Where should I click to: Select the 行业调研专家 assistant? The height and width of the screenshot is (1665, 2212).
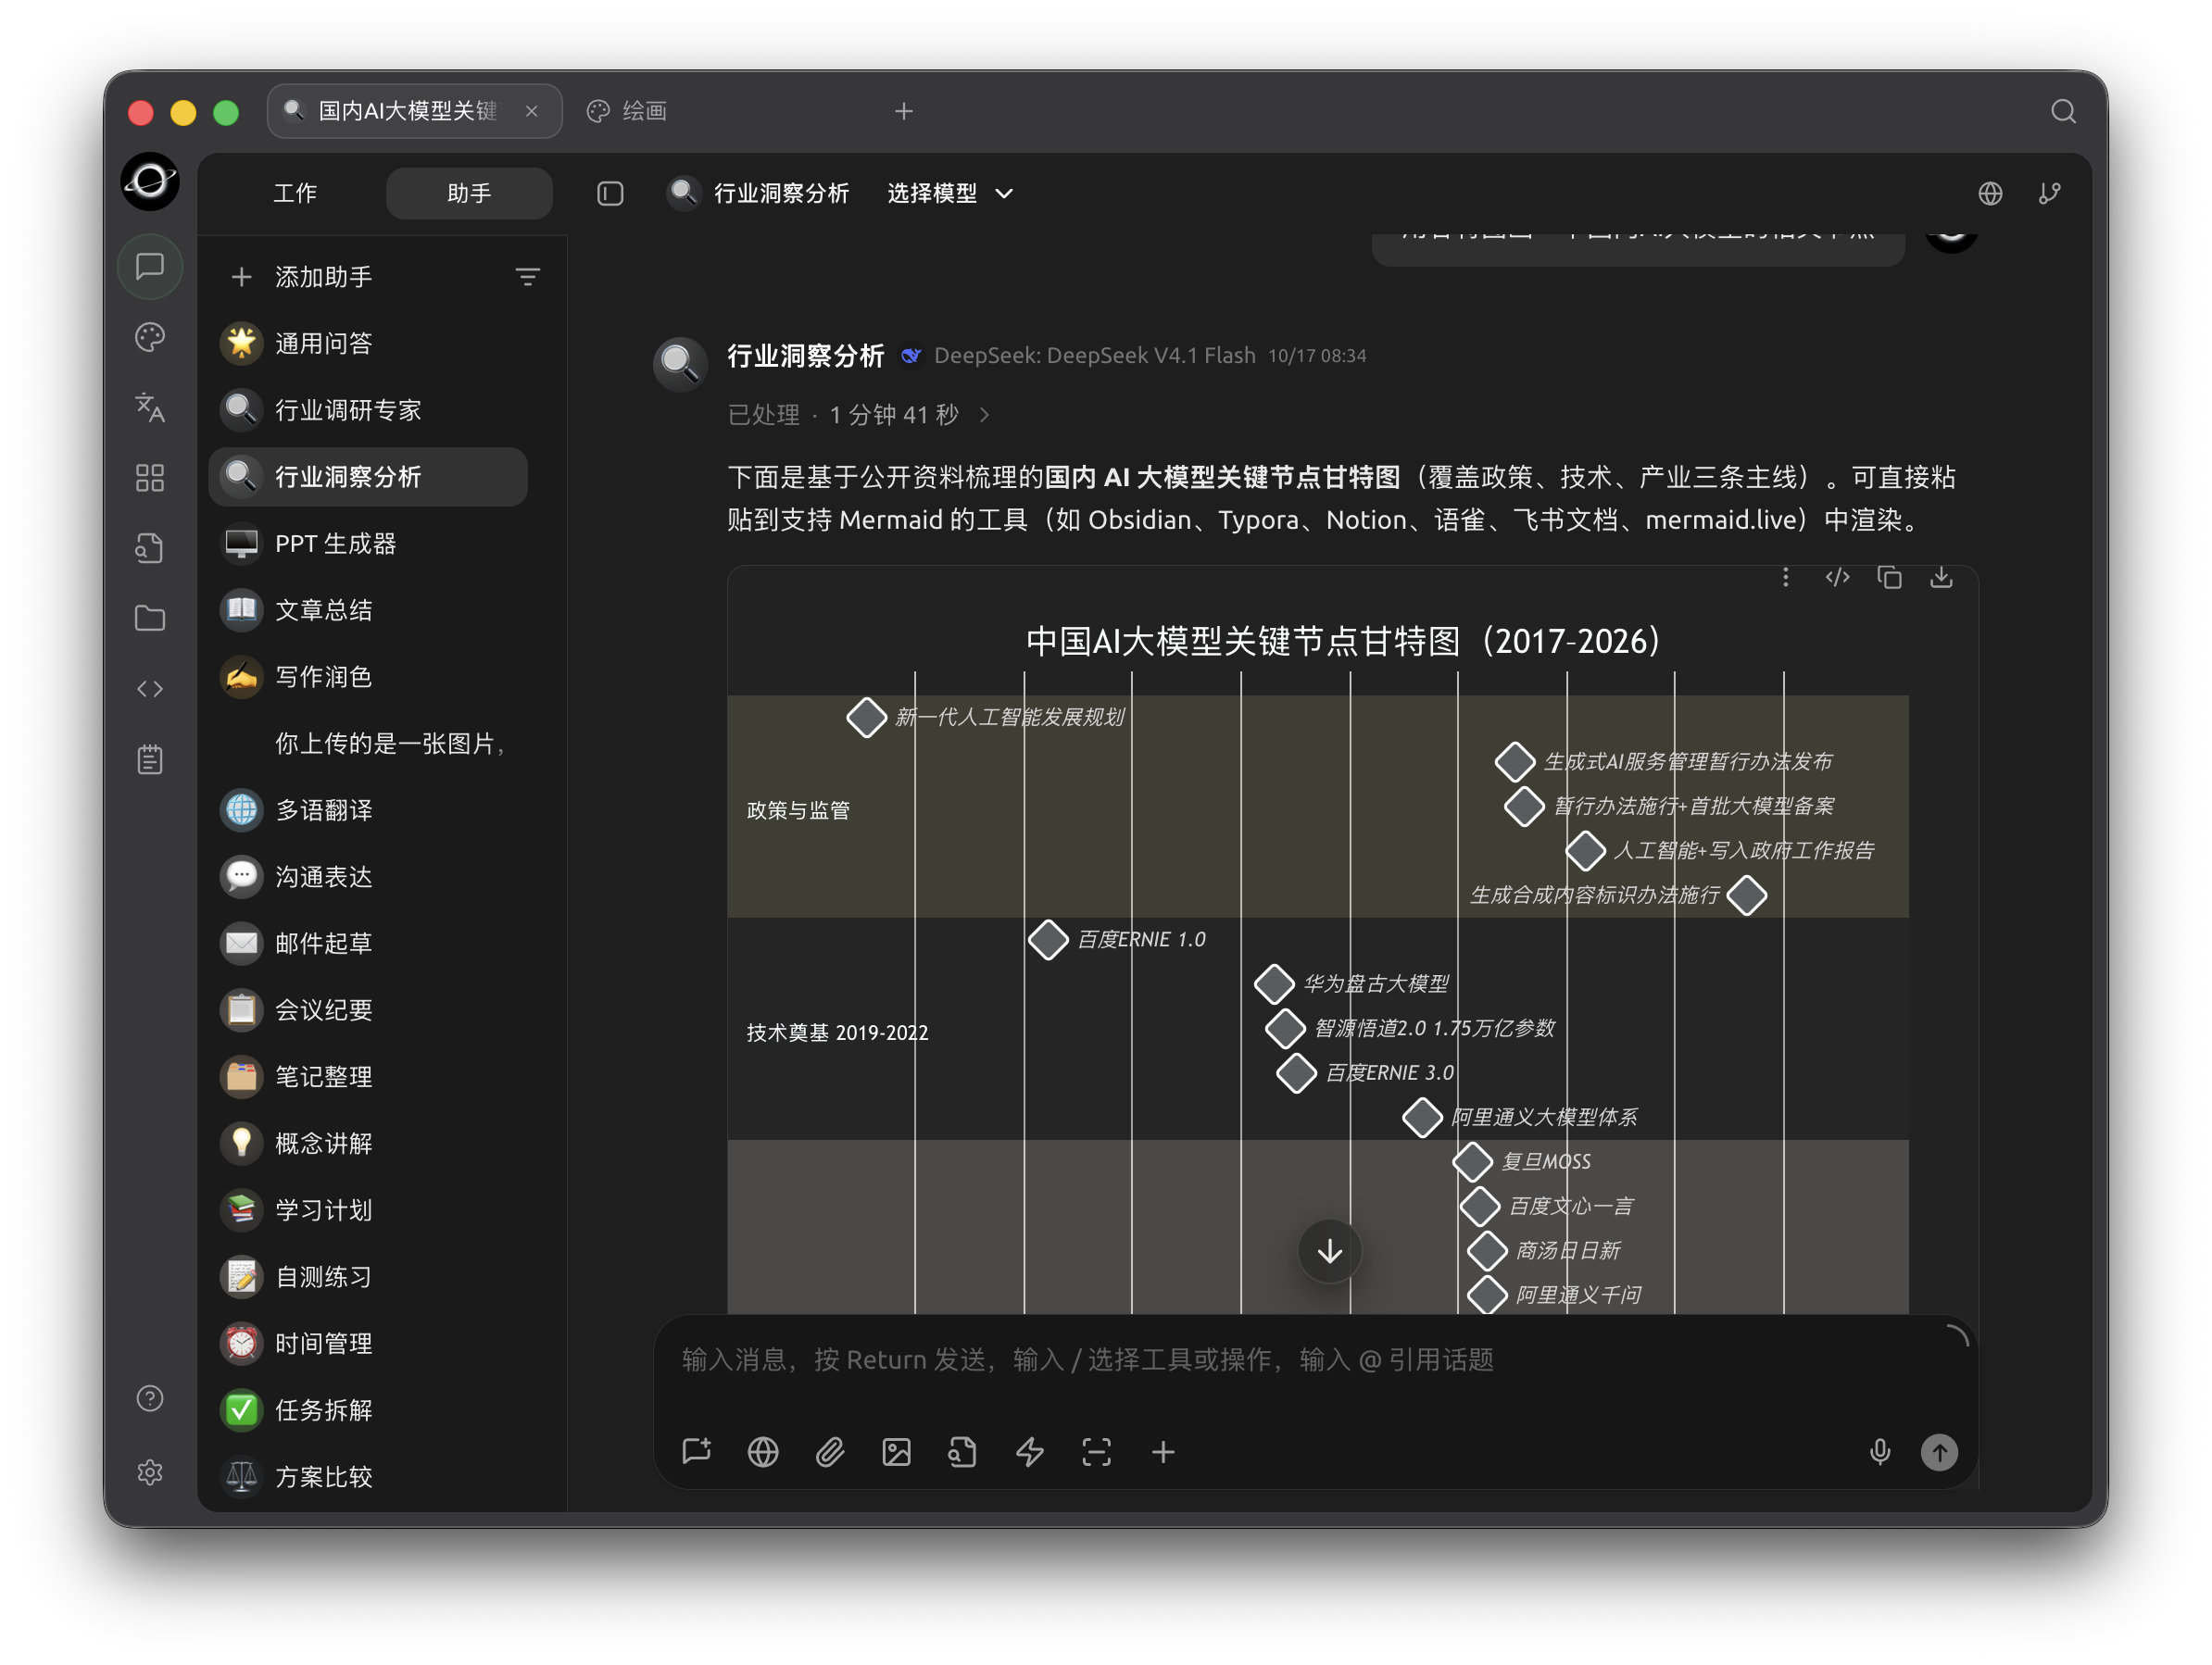(368, 410)
